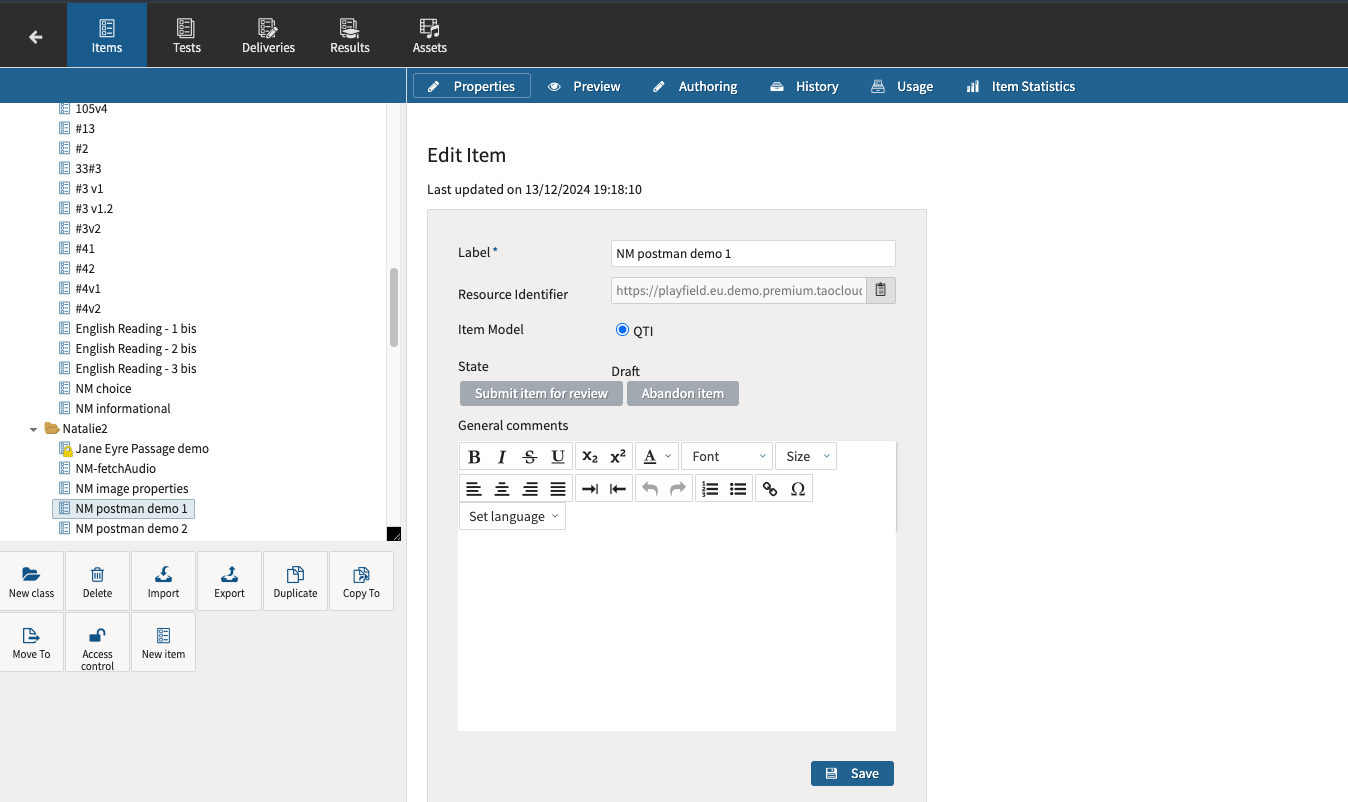Collapse the Natalie2 folder
This screenshot has height=802, width=1348.
pyautogui.click(x=34, y=429)
